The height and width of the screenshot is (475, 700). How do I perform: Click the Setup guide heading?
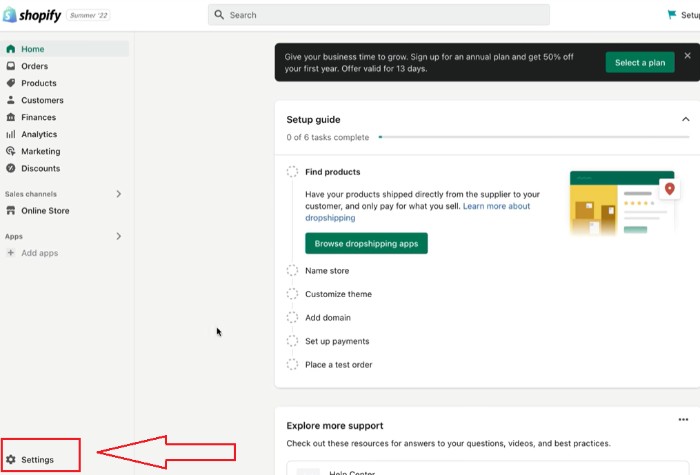[313, 119]
